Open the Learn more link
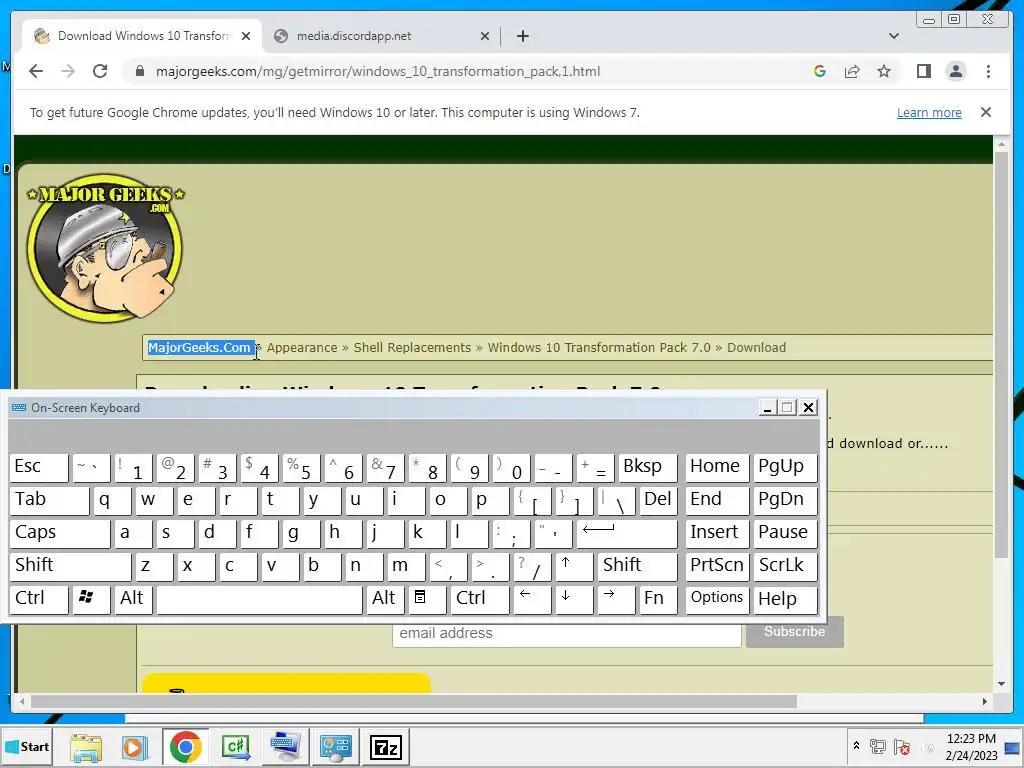The width and height of the screenshot is (1024, 768). tap(929, 112)
